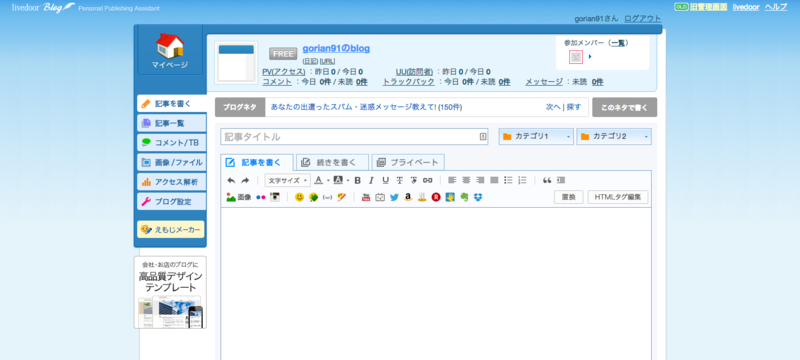Click 次へ in ブログネタ bar
The image size is (800, 360).
(x=553, y=107)
